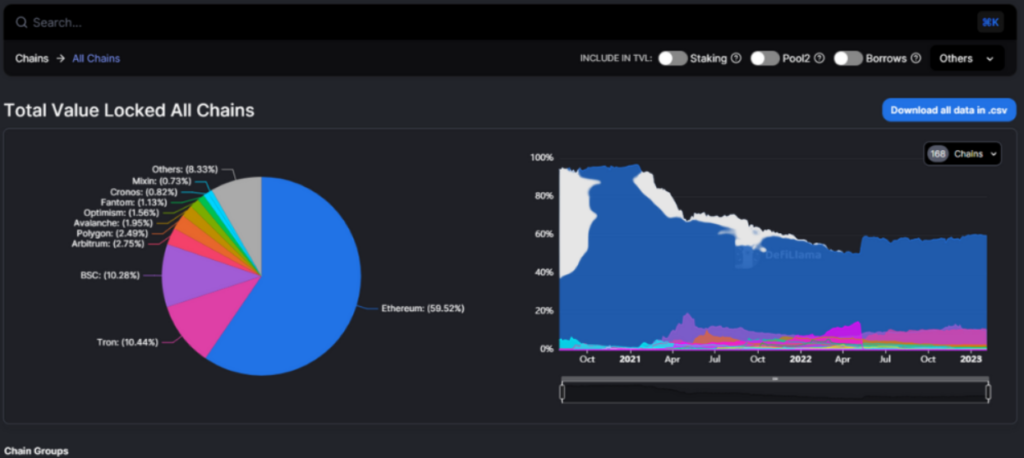The height and width of the screenshot is (458, 1024).
Task: Expand the 168 Chains dropdown
Action: [x=962, y=154]
